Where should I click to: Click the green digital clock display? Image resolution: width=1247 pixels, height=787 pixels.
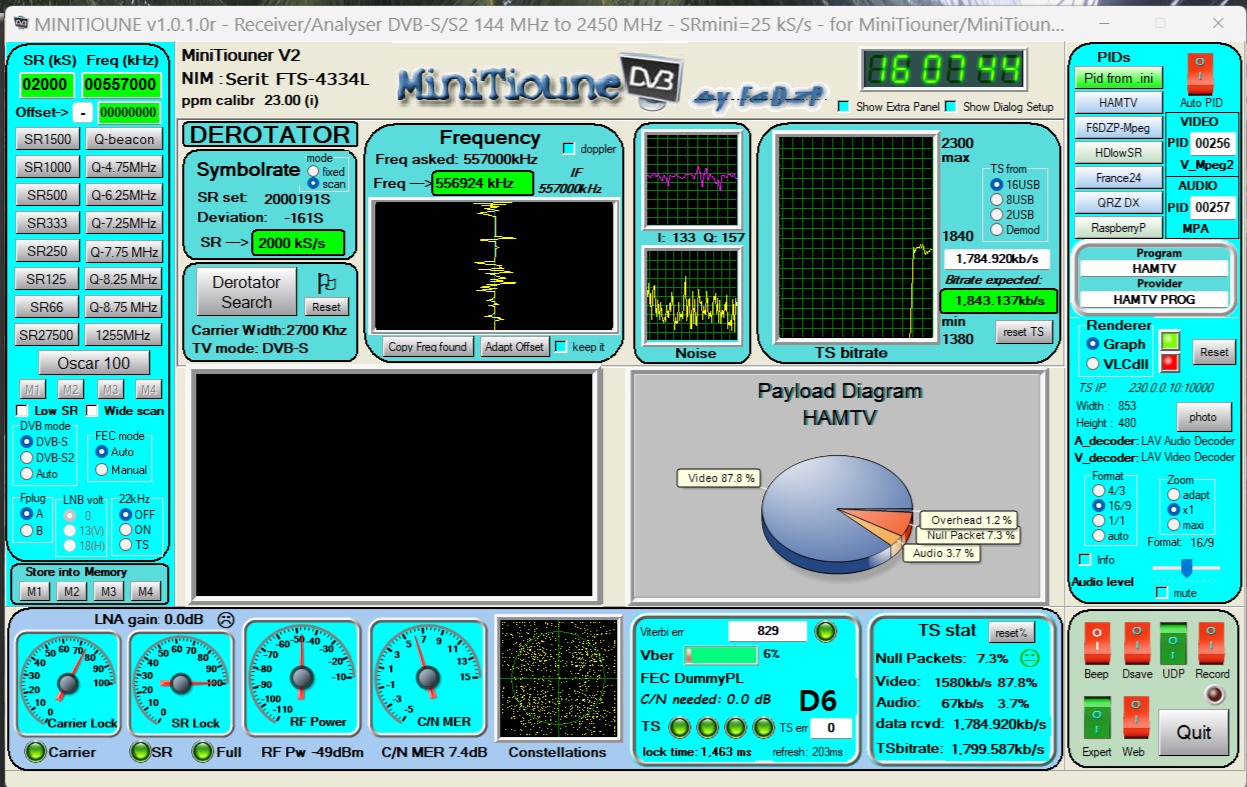pyautogui.click(x=944, y=69)
